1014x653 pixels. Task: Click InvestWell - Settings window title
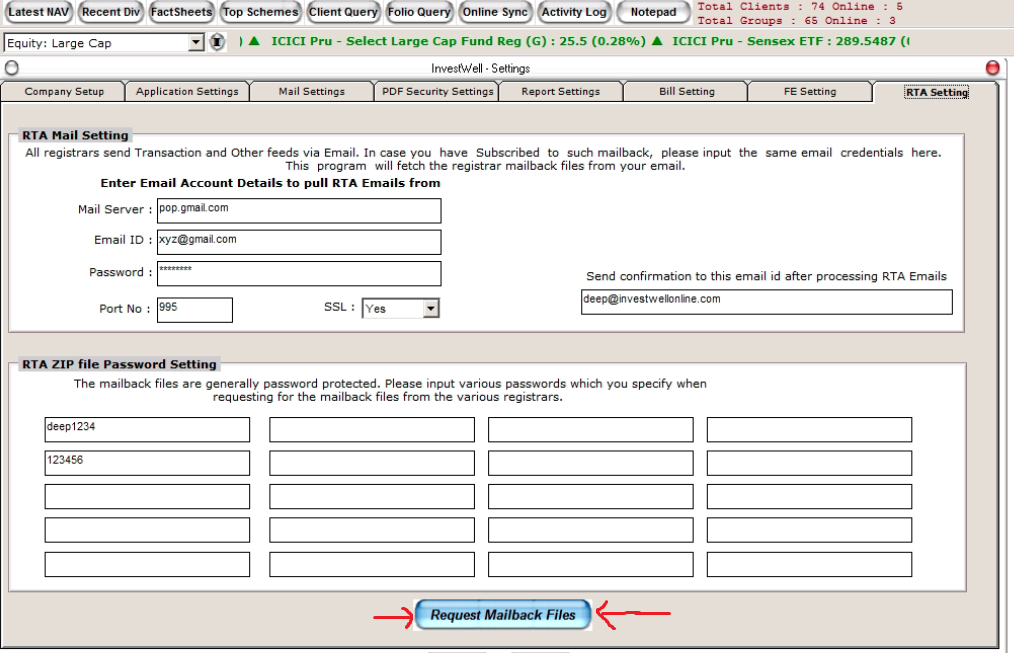[480, 69]
